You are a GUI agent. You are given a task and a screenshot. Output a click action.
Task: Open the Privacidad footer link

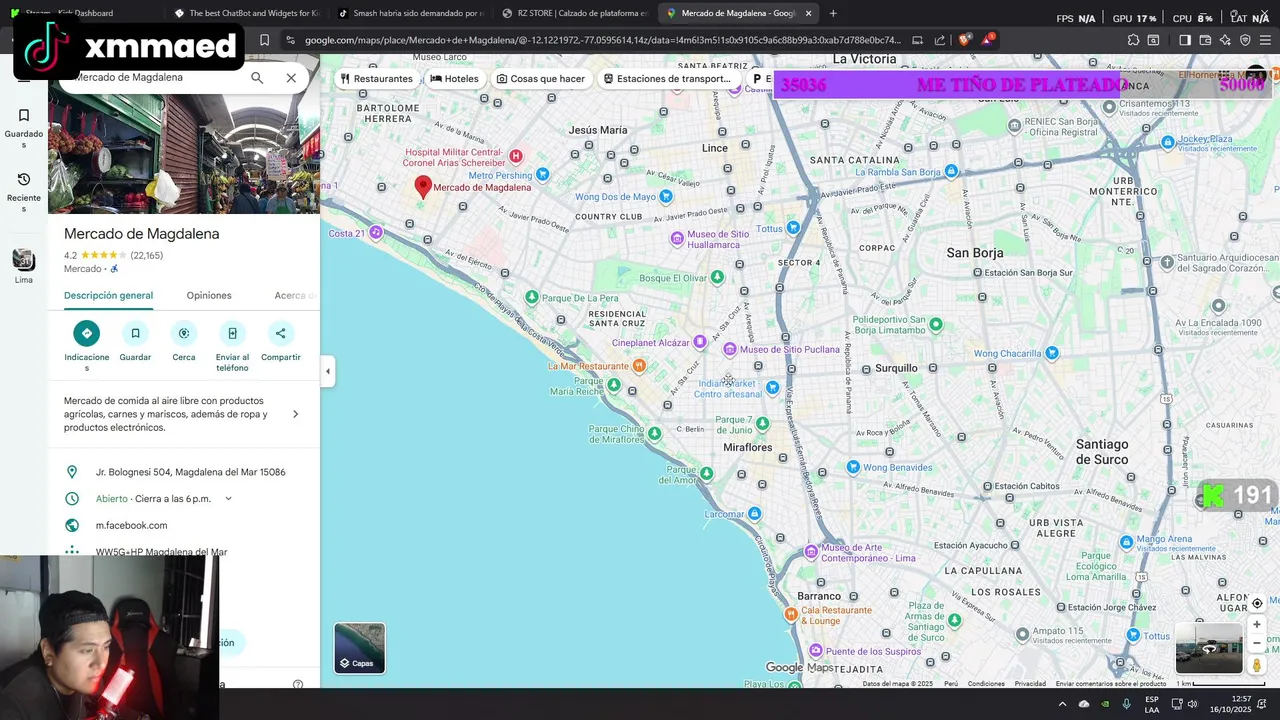coord(1030,684)
